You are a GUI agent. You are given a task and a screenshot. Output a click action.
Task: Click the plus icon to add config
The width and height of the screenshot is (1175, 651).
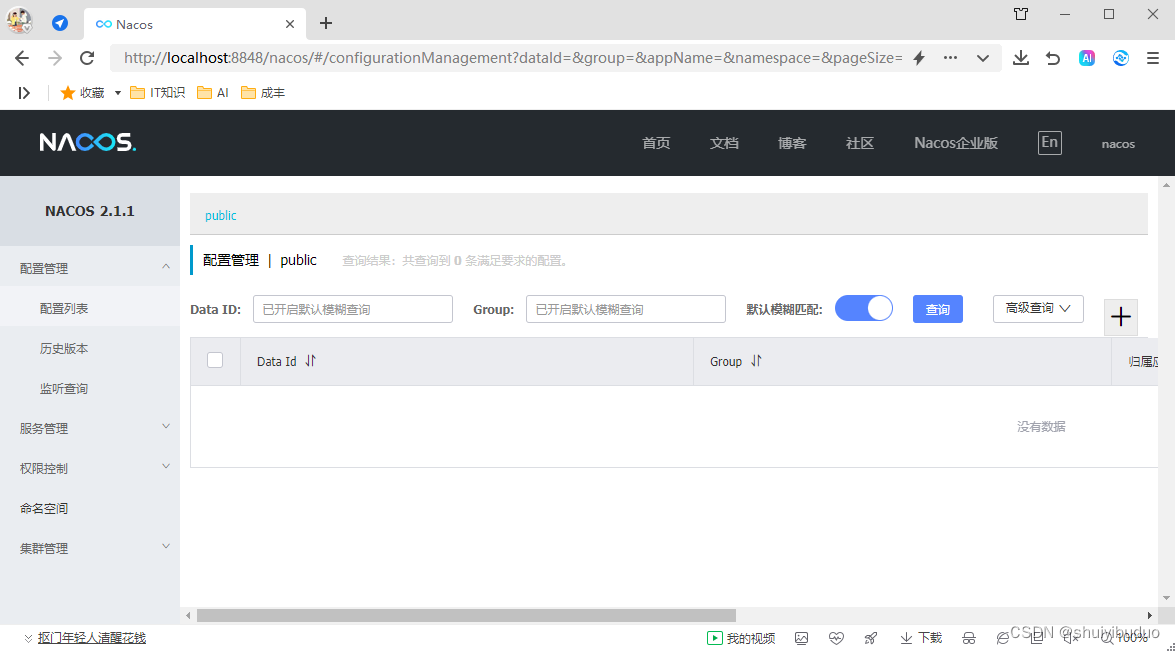1120,317
